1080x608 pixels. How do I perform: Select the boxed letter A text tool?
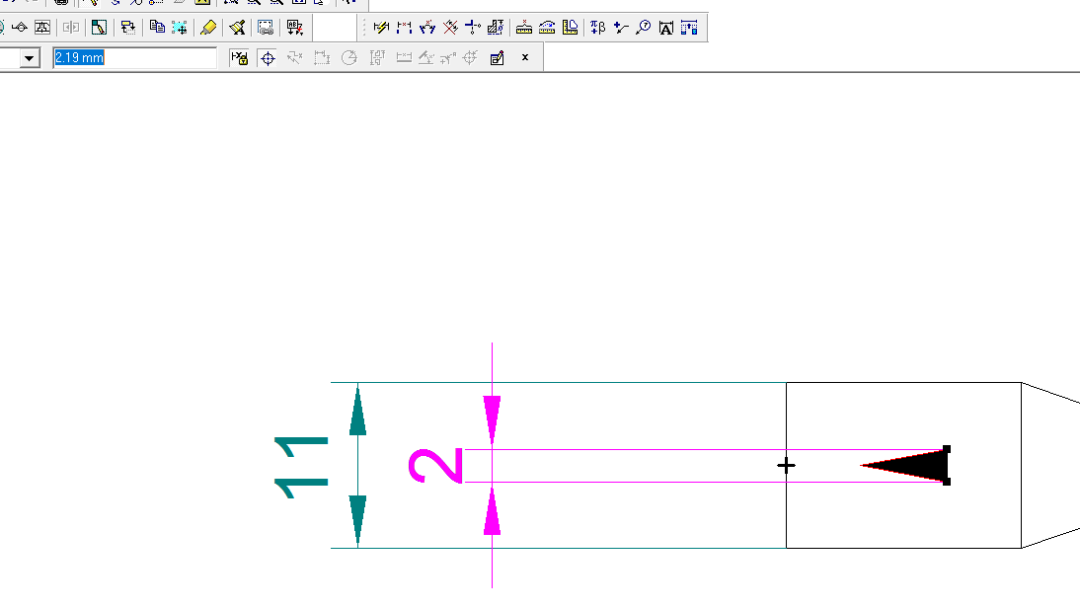click(x=666, y=28)
